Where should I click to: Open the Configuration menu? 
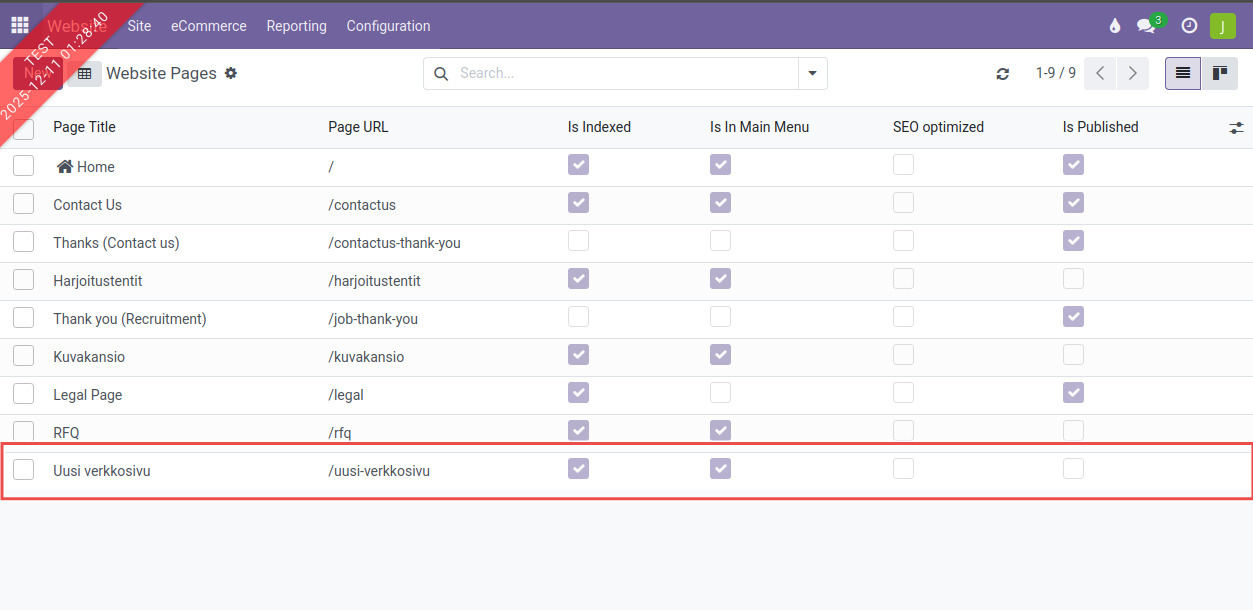pyautogui.click(x=388, y=26)
